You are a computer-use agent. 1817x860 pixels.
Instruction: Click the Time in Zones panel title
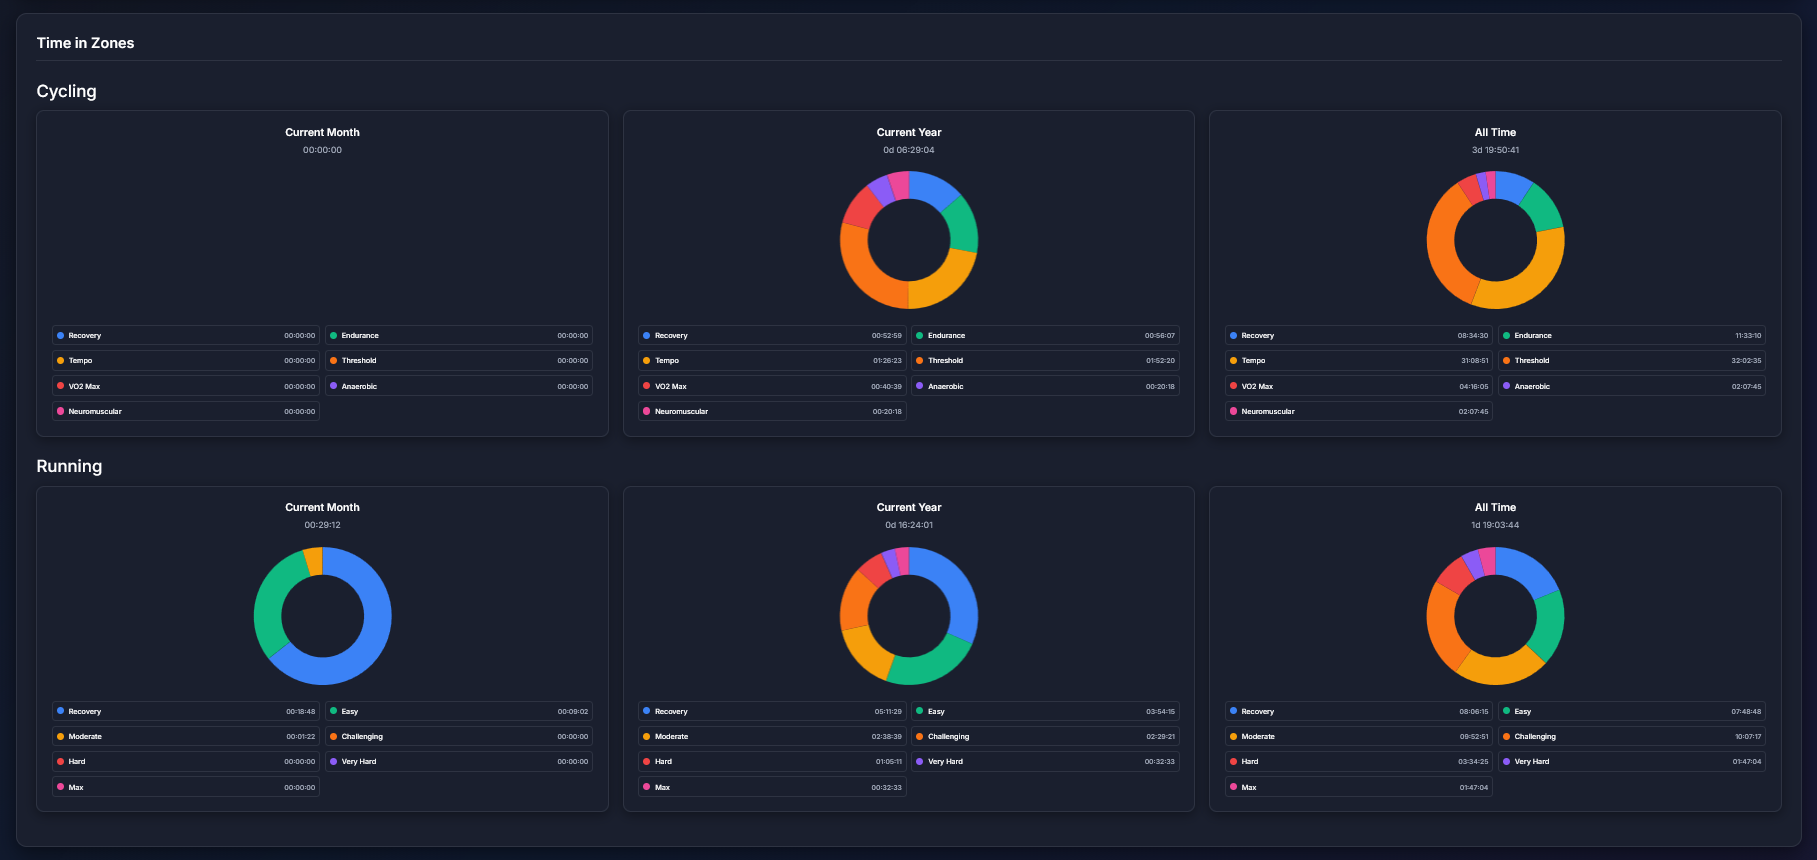coord(85,43)
